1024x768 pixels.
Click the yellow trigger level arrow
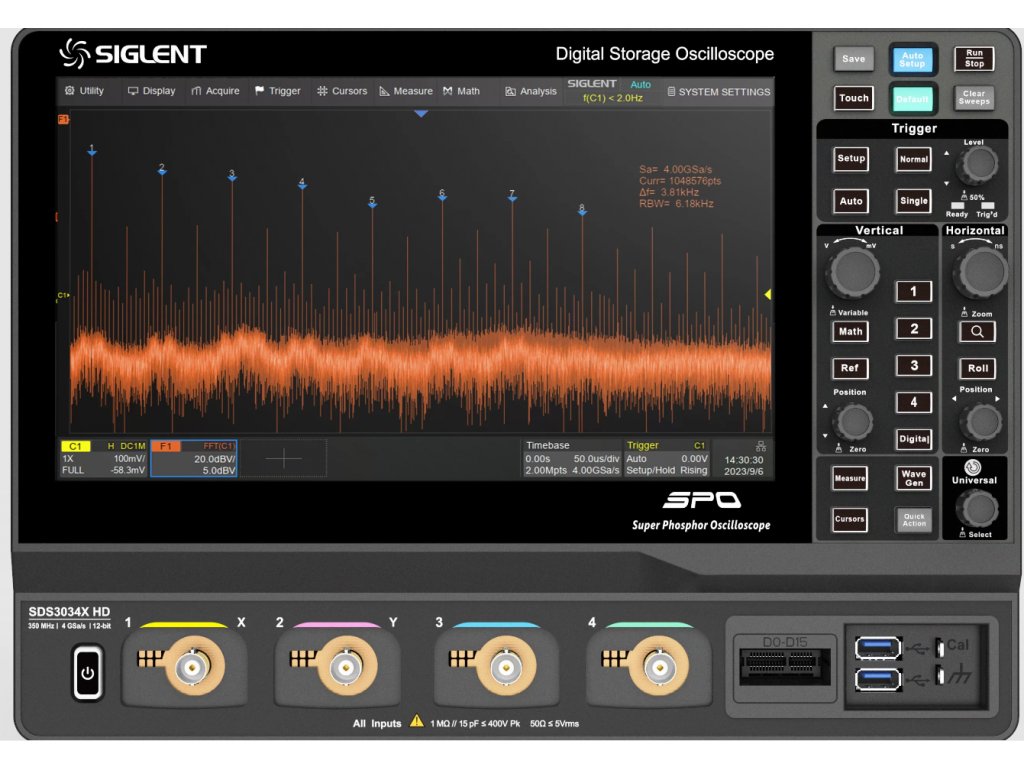point(768,295)
